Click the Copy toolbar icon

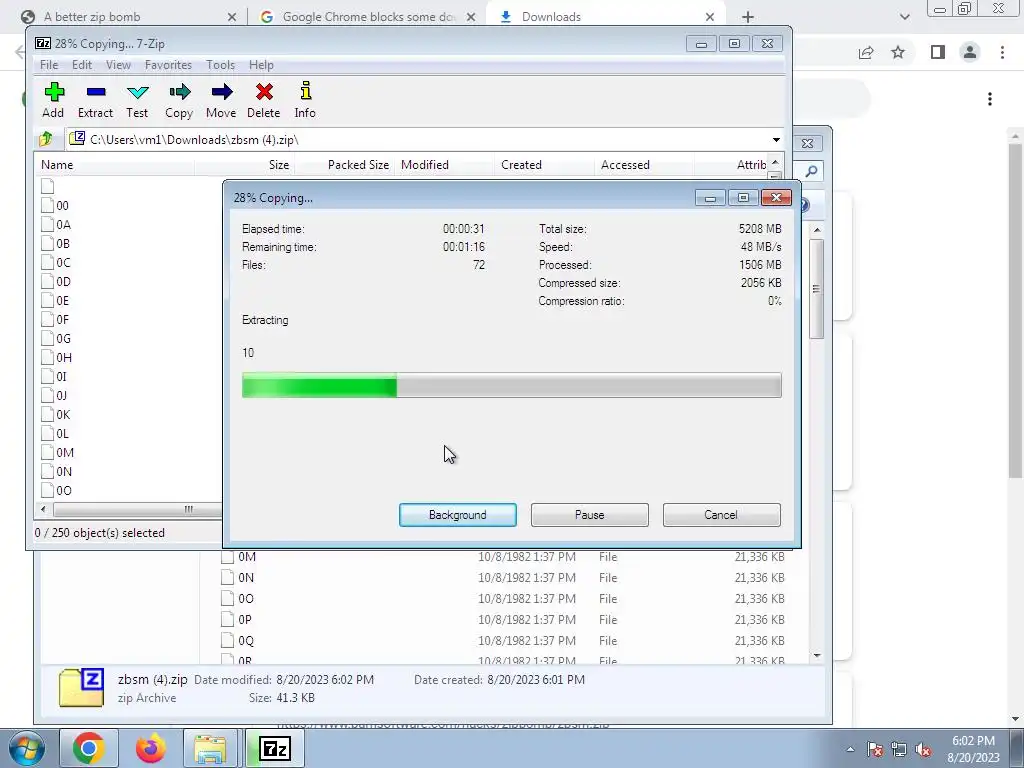tap(179, 100)
